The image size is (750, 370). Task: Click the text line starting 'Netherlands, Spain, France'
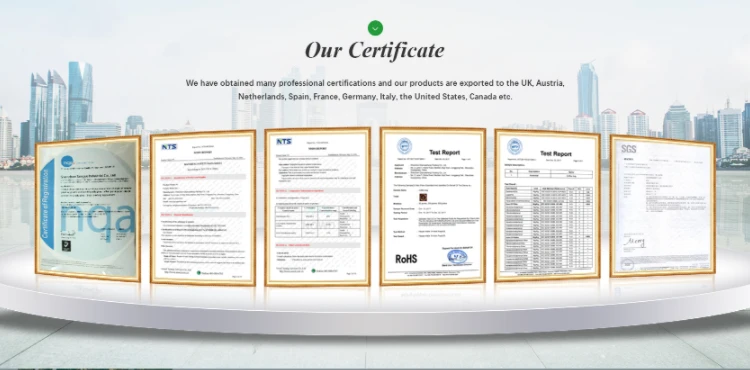(x=375, y=97)
